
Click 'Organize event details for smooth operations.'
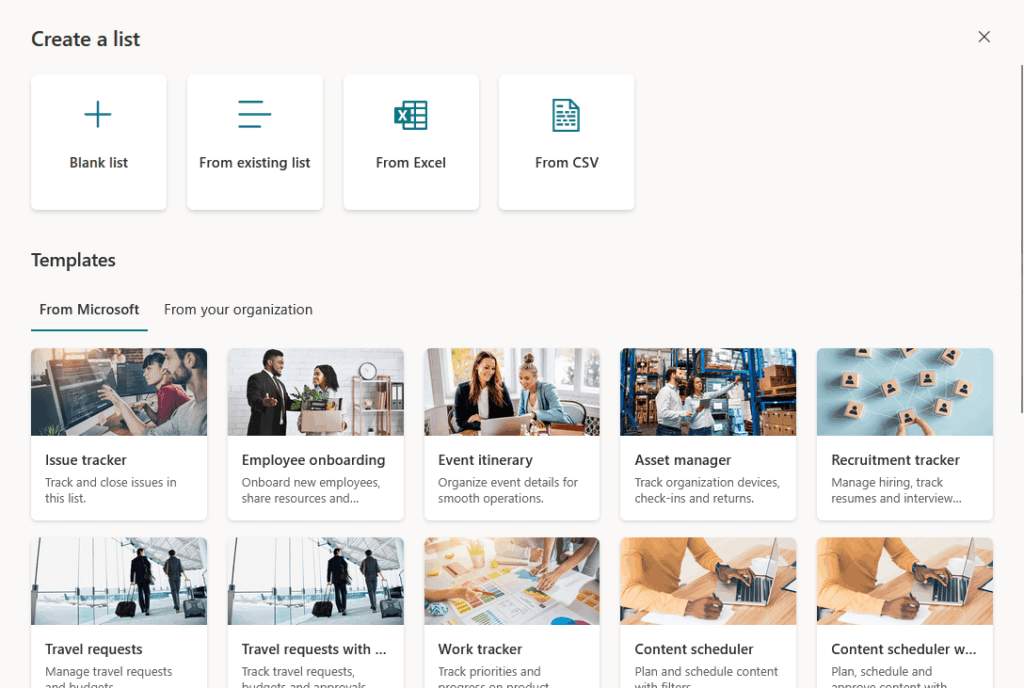click(x=507, y=490)
